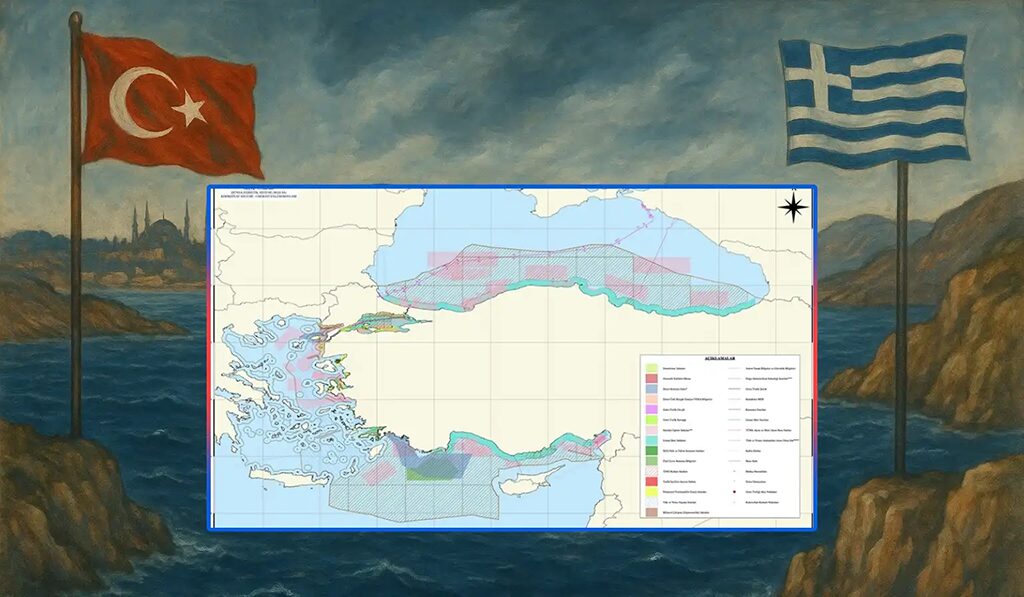Choose the yellow swatch in the map legend
The image size is (1024, 597).
tap(651, 492)
